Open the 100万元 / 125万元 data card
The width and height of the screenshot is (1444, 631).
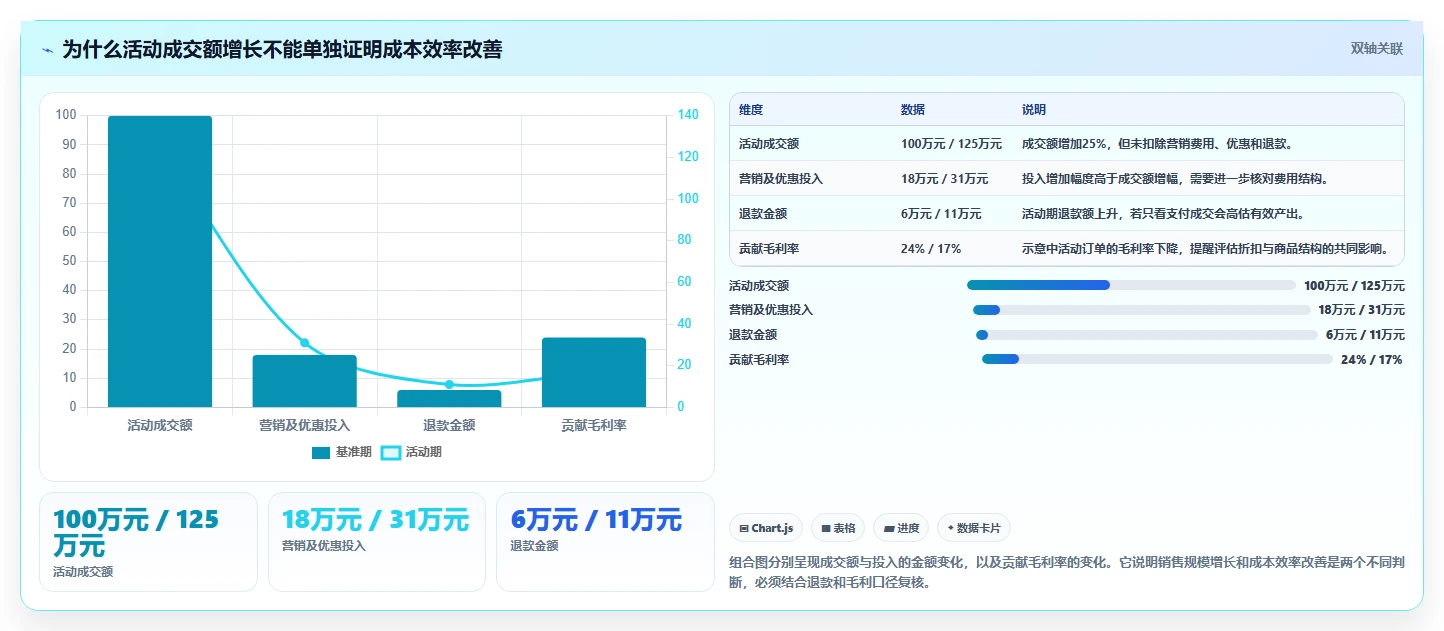pyautogui.click(x=148, y=542)
